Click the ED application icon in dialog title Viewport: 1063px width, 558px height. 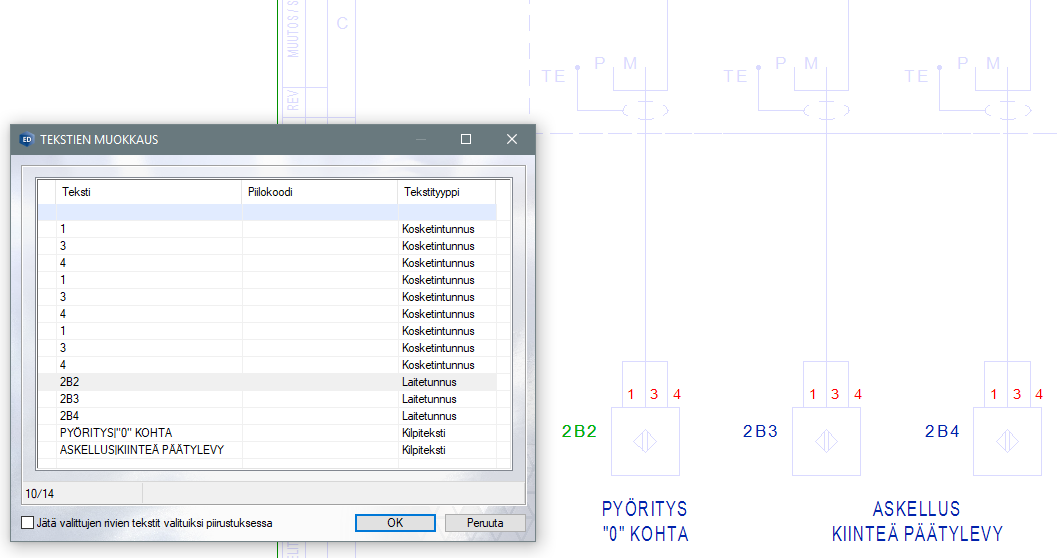pos(27,139)
